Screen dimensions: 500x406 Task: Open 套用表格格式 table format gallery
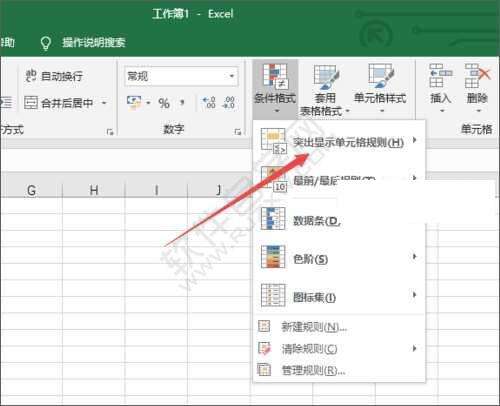point(325,77)
